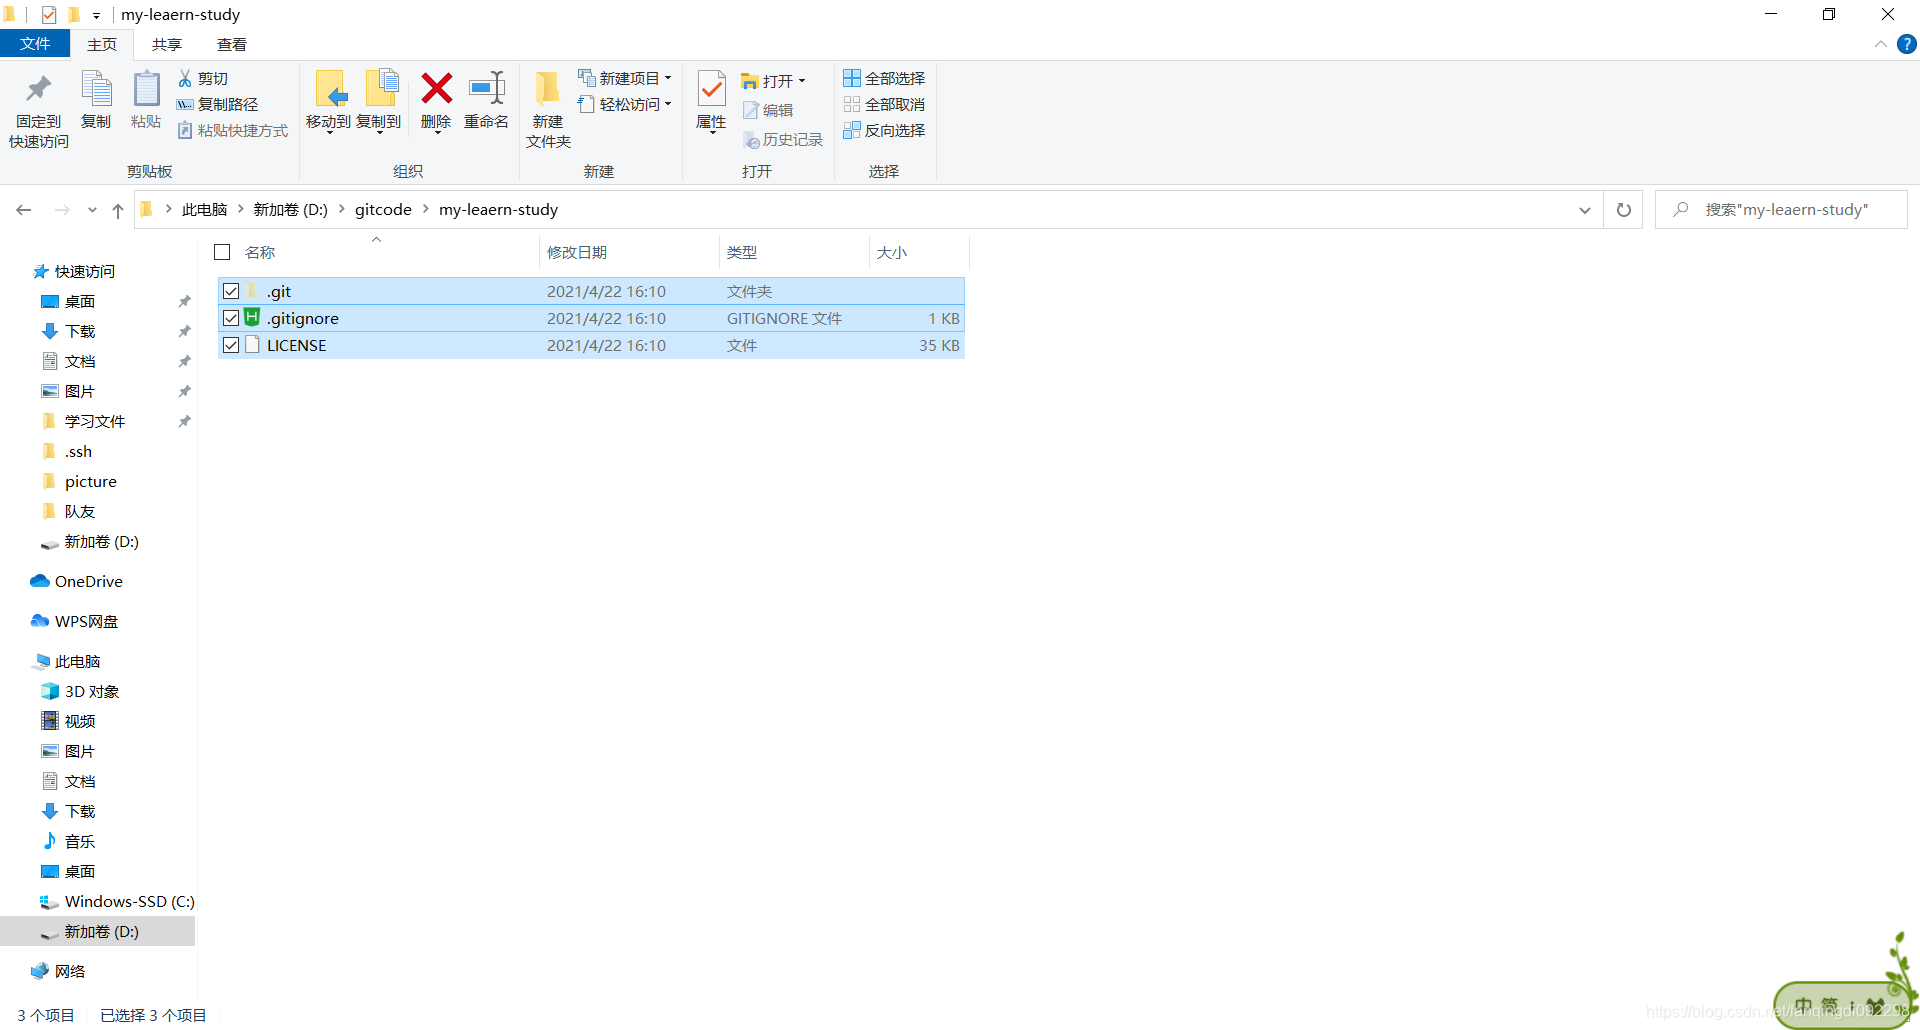Expand the chevron after gitcode in path

tap(425, 209)
